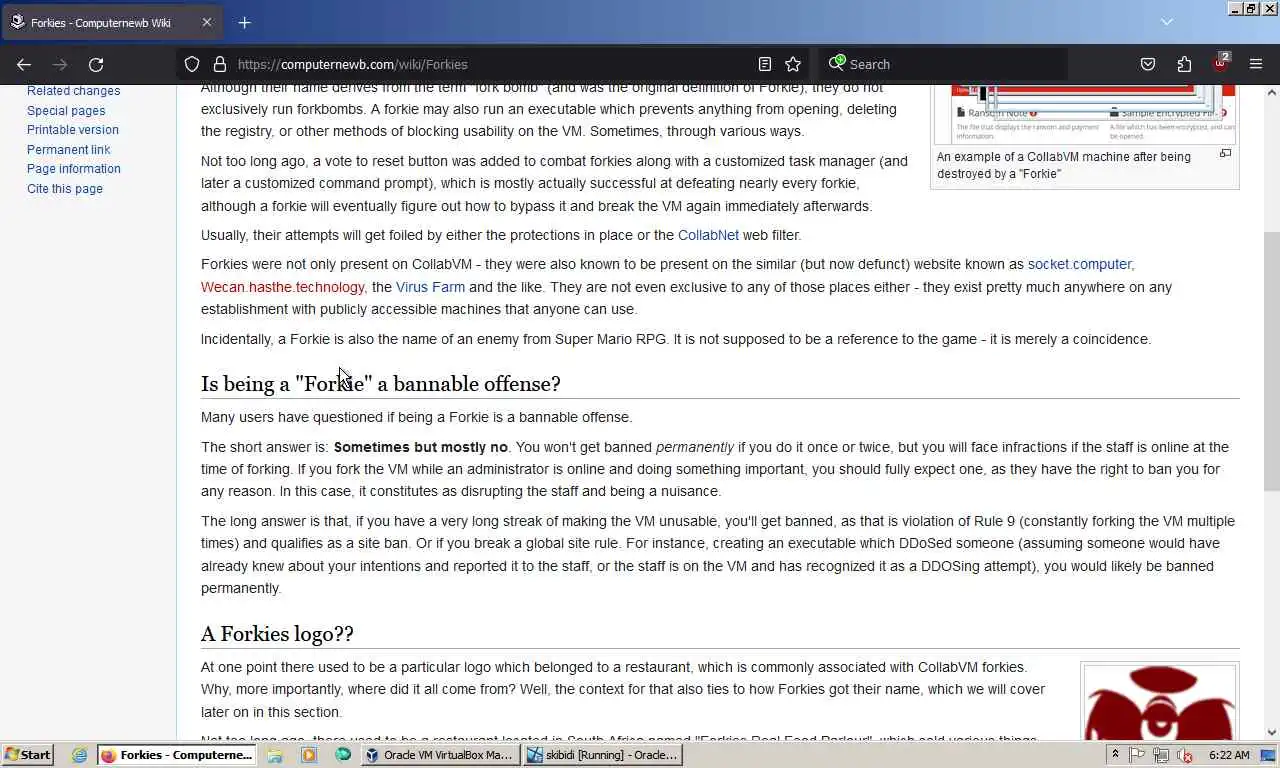Open the Extensions puzzle menu

pos(1184,64)
